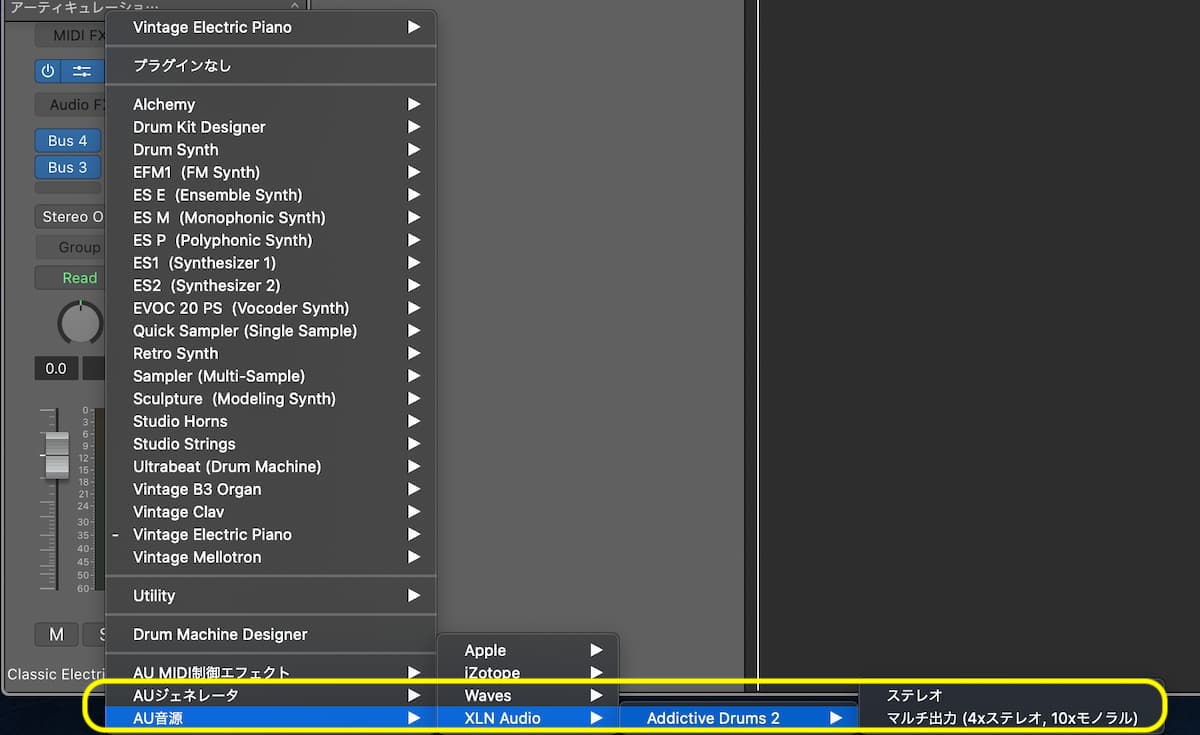The height and width of the screenshot is (735, 1200).
Task: Open the Utility submenu
Action: 272,596
